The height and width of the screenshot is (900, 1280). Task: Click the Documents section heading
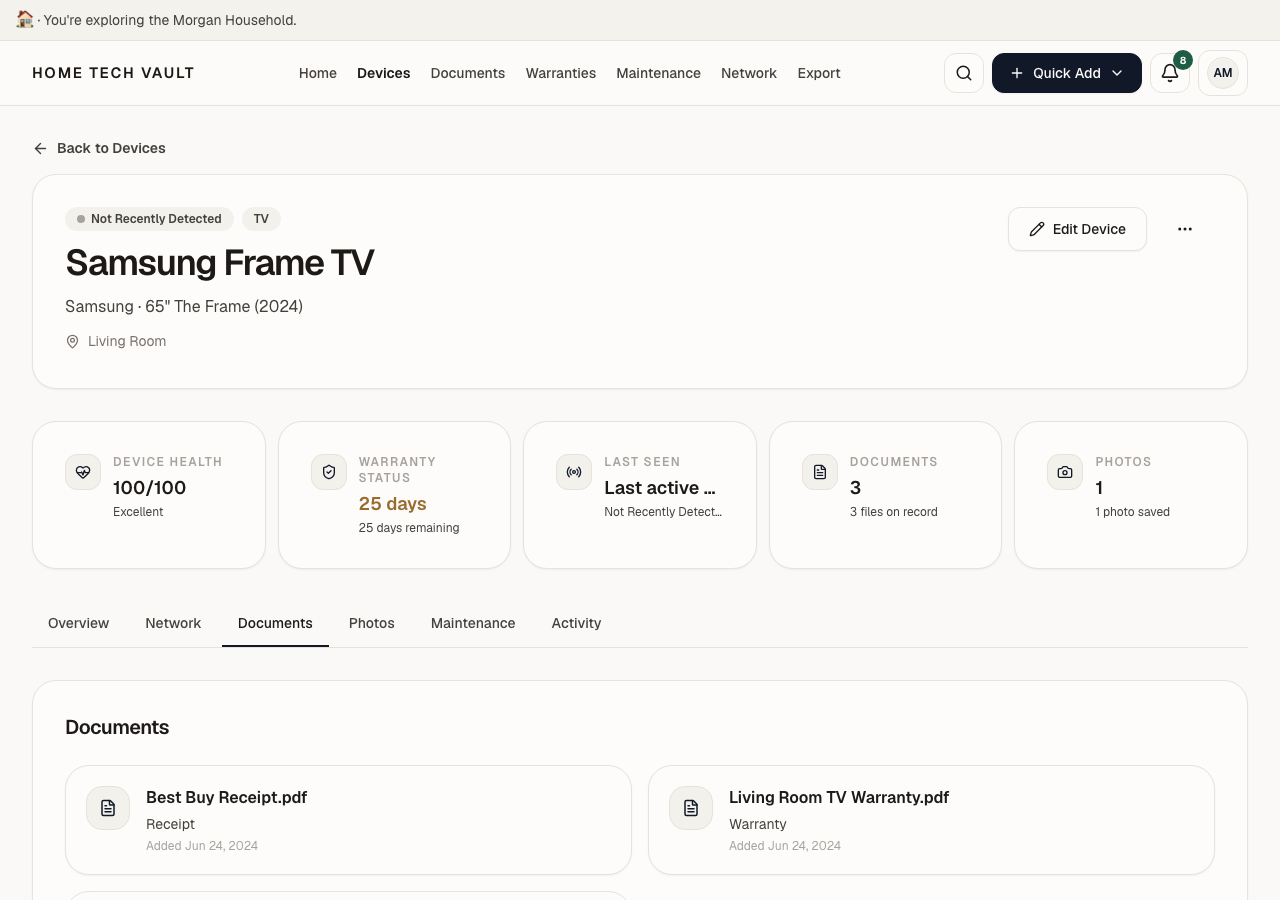pos(117,727)
